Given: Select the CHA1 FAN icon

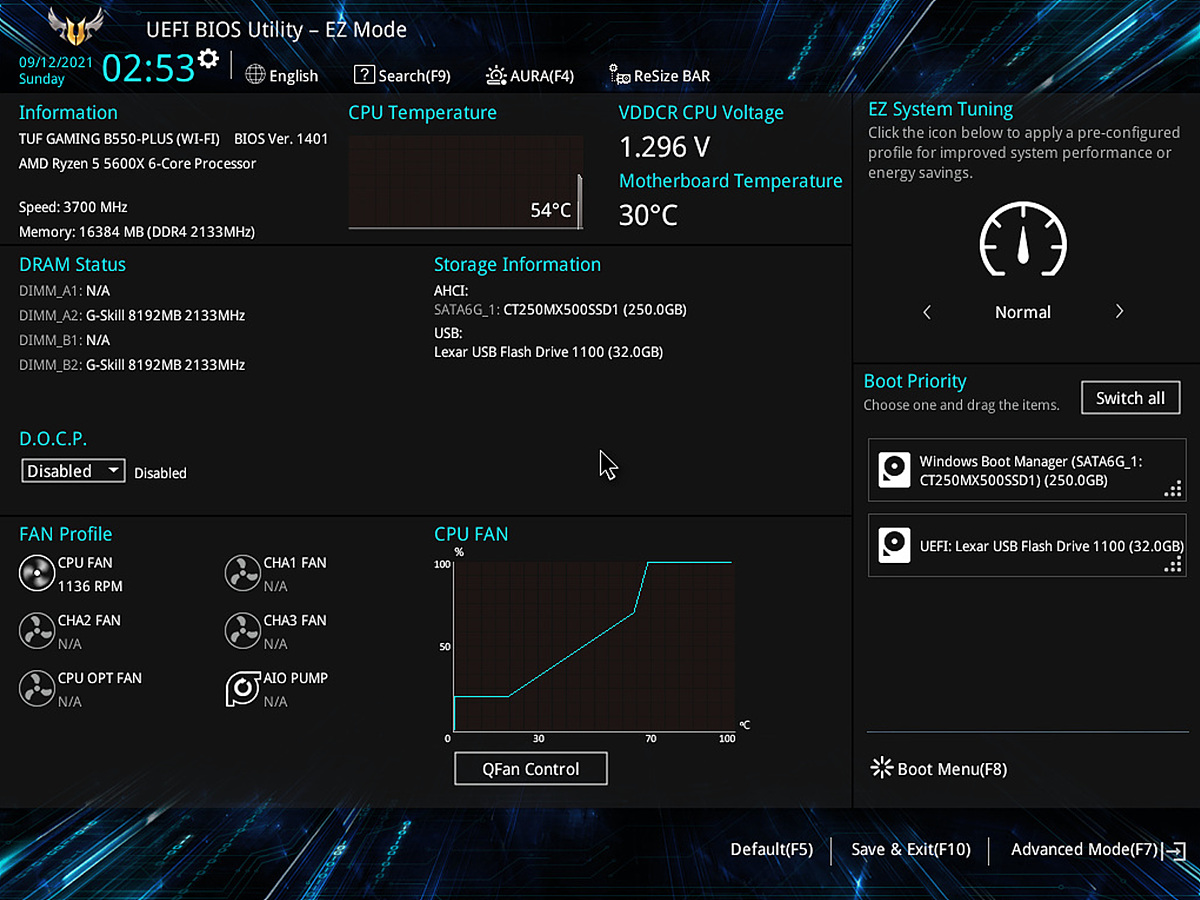Looking at the screenshot, I should [x=242, y=573].
